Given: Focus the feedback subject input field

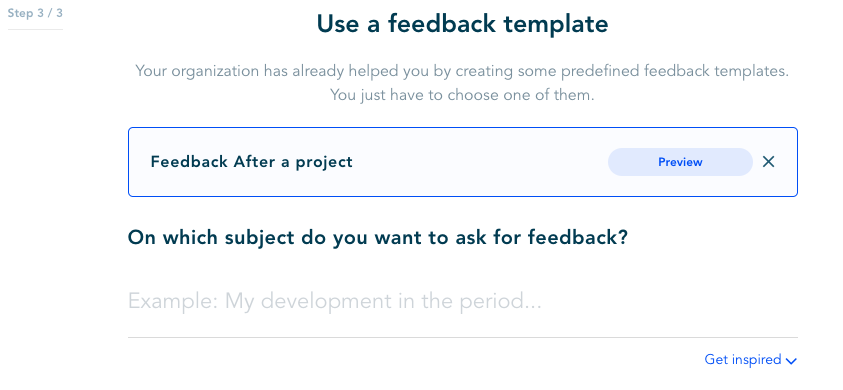Looking at the screenshot, I should pos(462,300).
